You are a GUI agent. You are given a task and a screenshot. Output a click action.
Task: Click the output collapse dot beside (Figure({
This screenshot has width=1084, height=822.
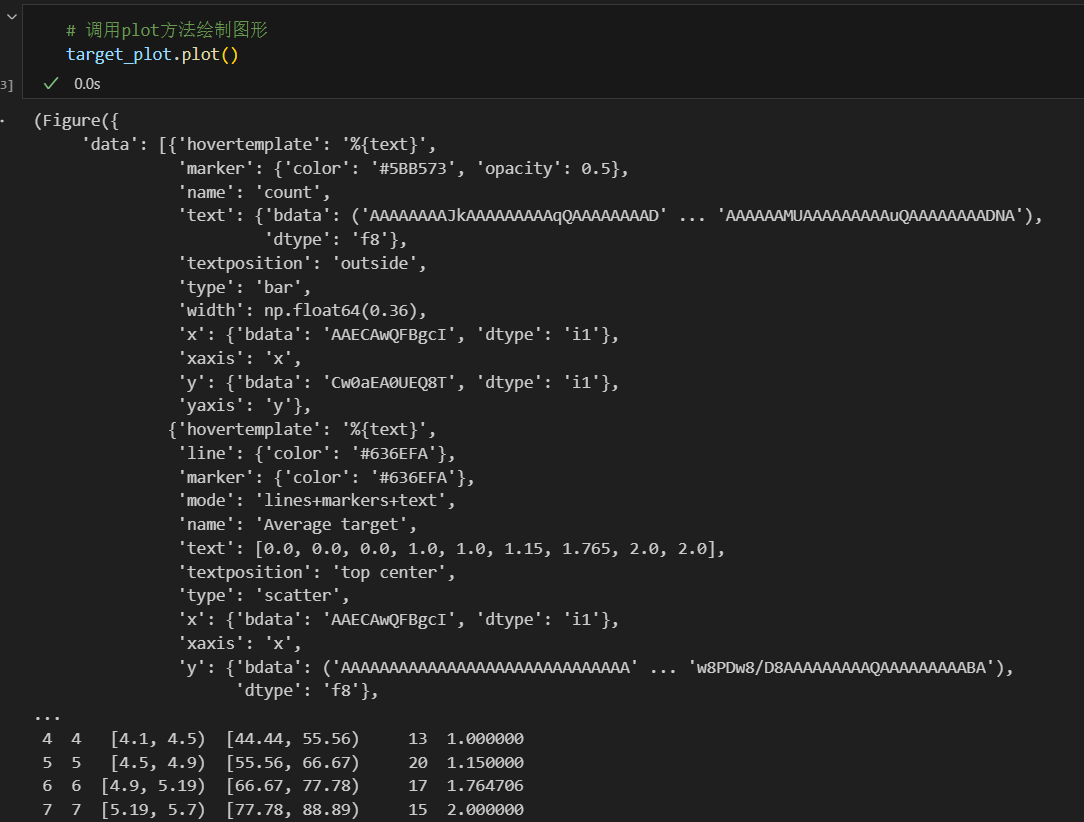(4, 120)
